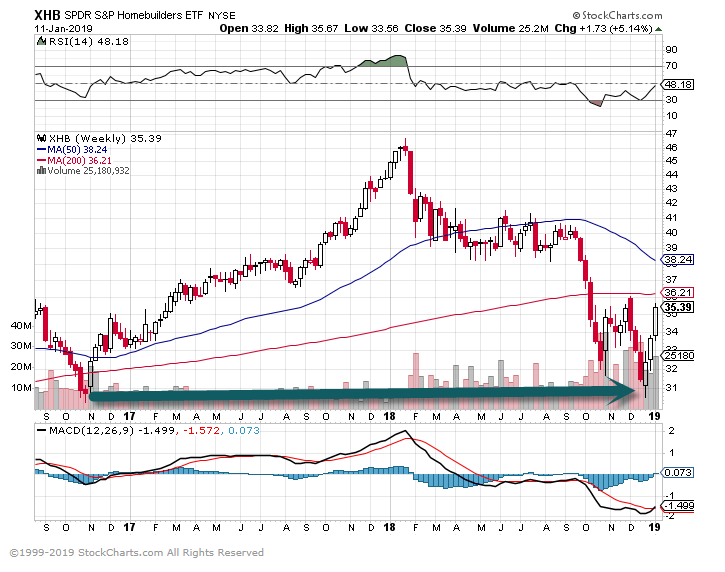Click the -1.499 tag on MACD right axis

click(x=678, y=506)
